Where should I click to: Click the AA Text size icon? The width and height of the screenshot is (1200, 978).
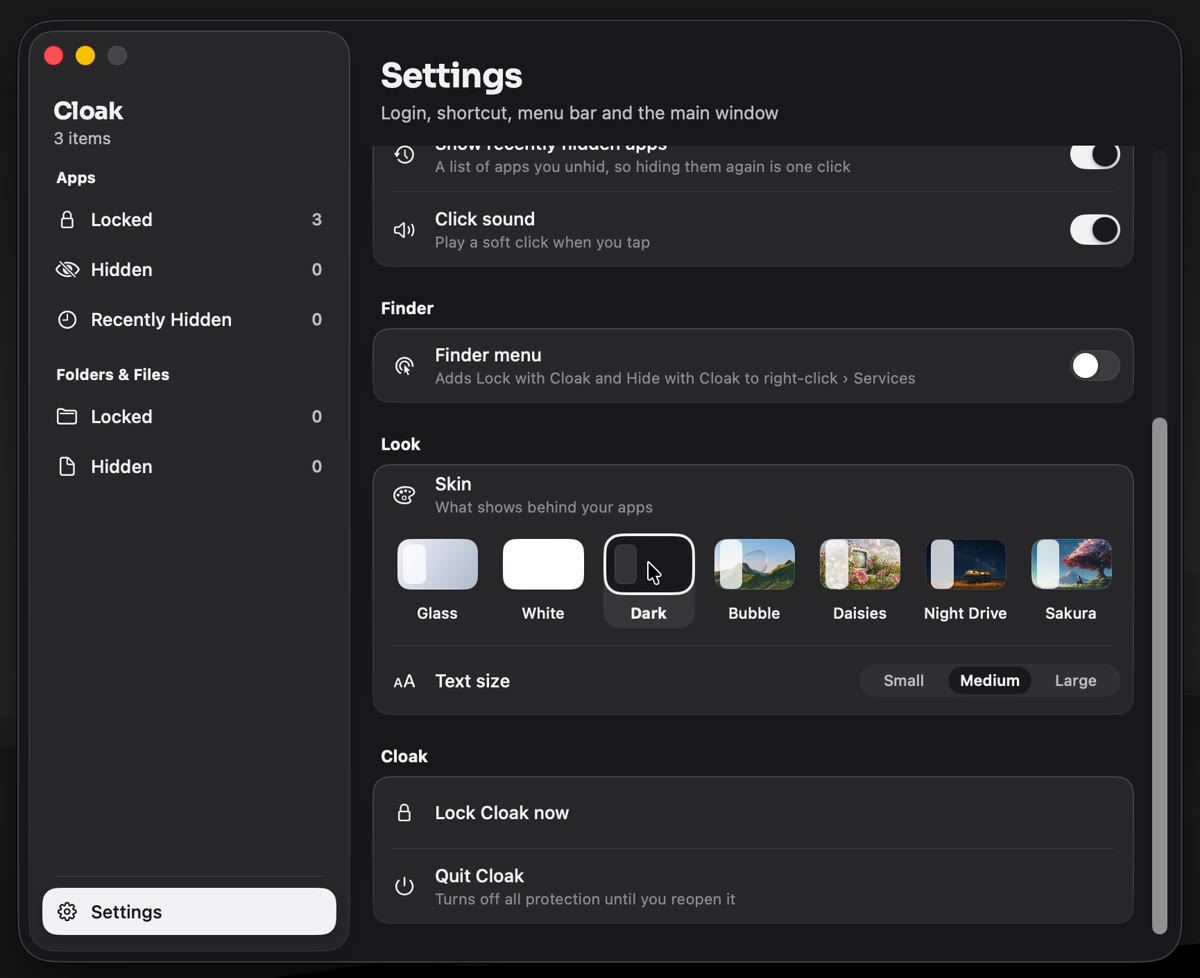(x=404, y=681)
